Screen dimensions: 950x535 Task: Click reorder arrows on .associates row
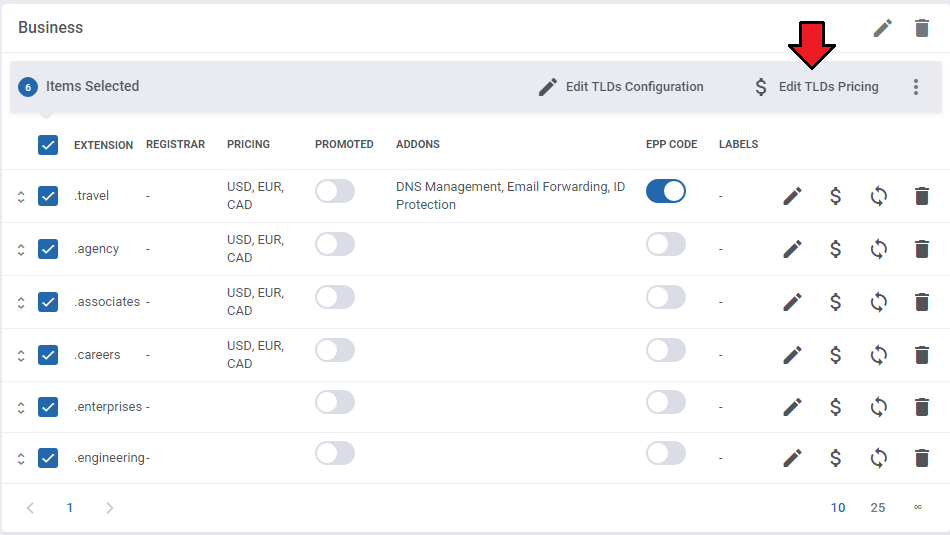21,302
